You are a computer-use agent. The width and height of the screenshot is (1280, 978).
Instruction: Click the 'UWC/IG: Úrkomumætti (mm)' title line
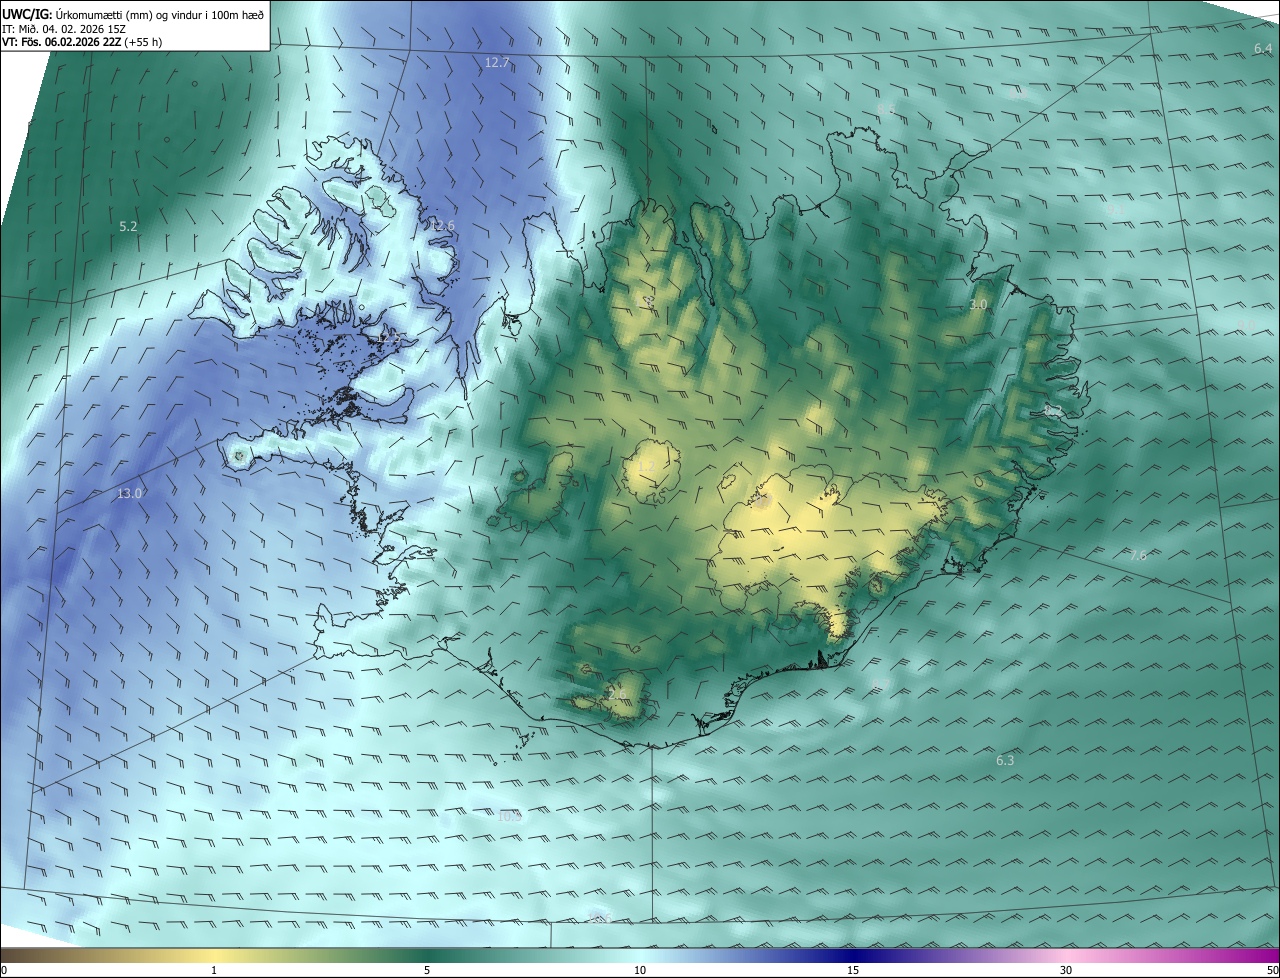[x=134, y=14]
